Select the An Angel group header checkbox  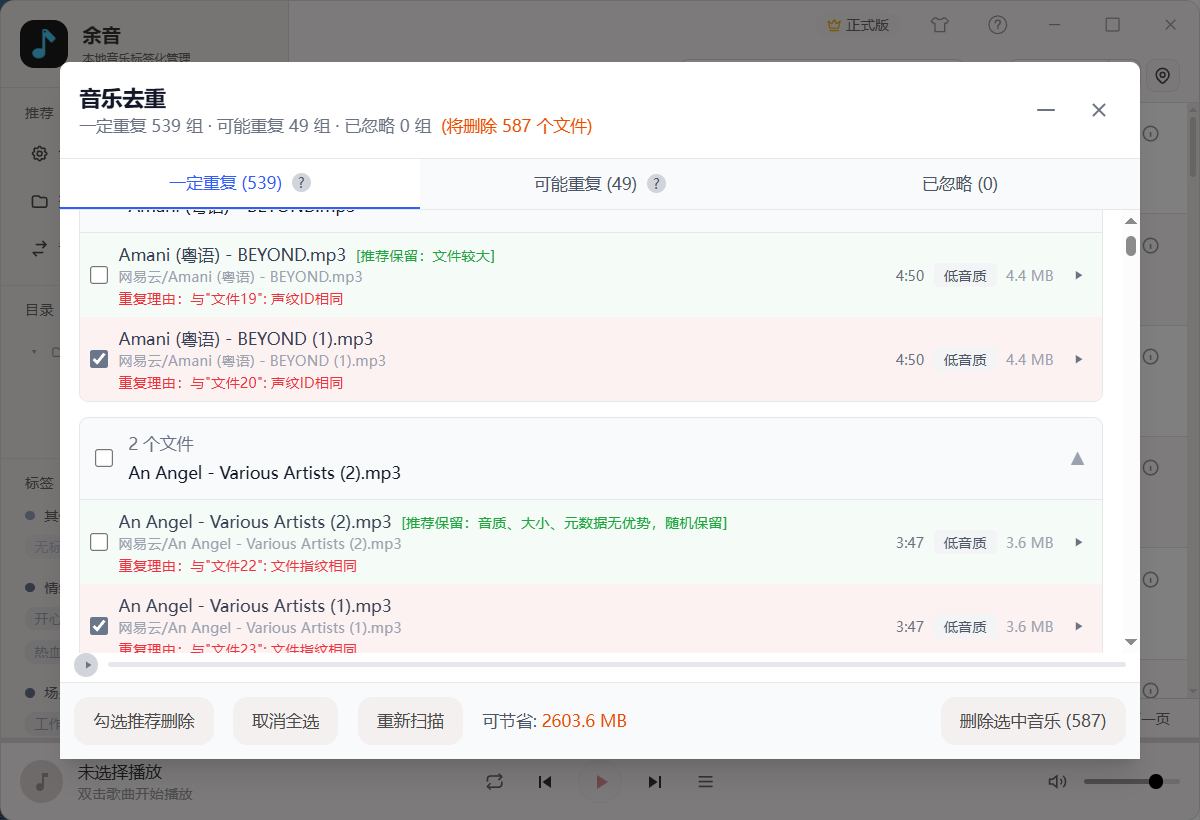coord(104,458)
